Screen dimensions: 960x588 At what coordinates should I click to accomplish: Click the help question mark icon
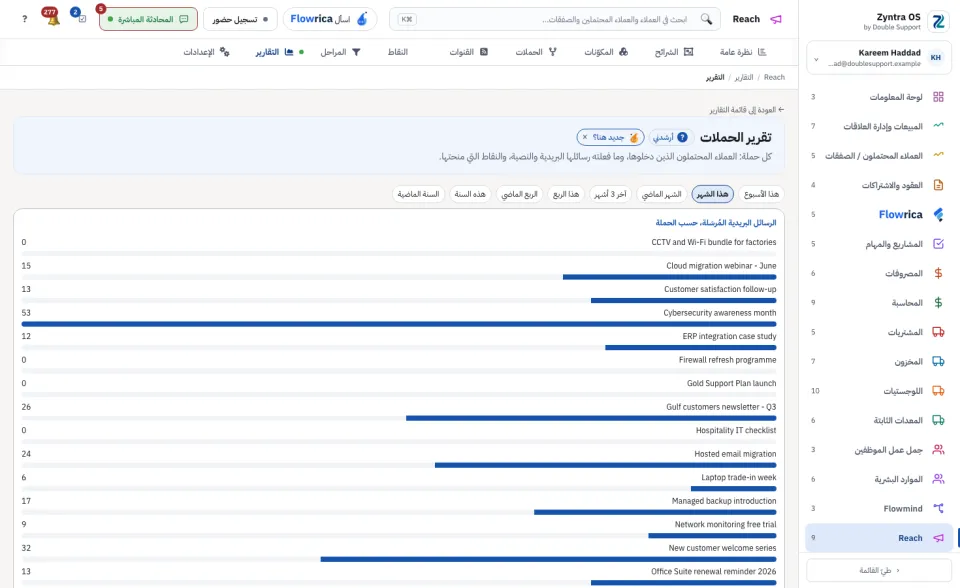[24, 19]
